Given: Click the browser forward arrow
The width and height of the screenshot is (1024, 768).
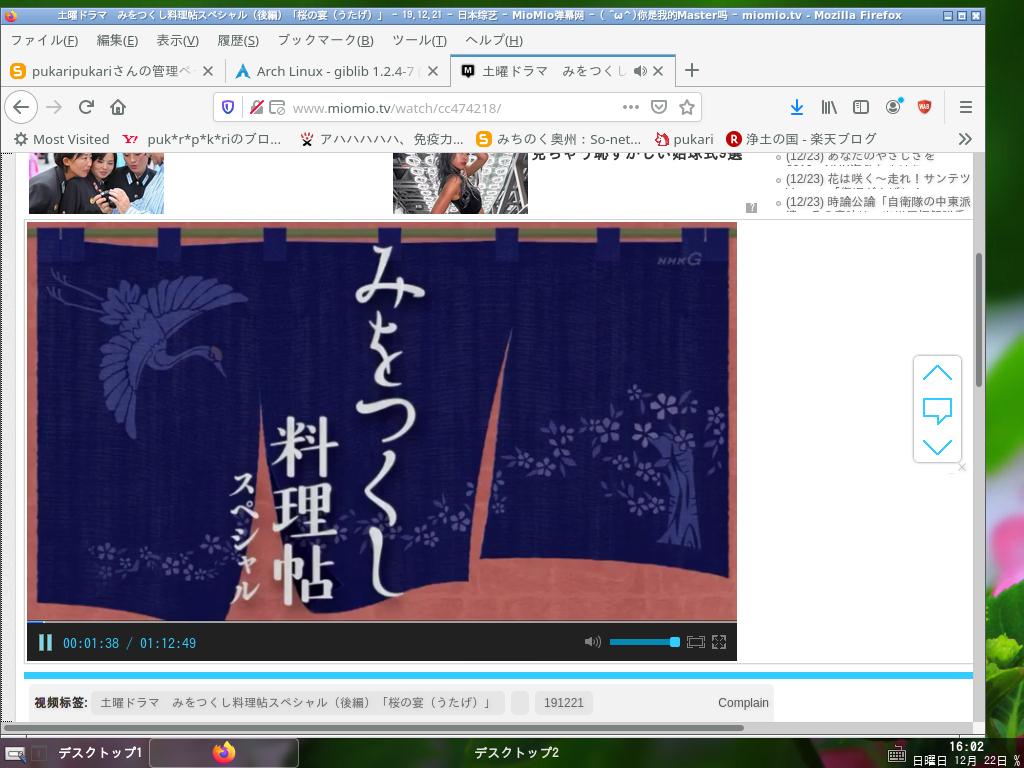Looking at the screenshot, I should tap(54, 107).
